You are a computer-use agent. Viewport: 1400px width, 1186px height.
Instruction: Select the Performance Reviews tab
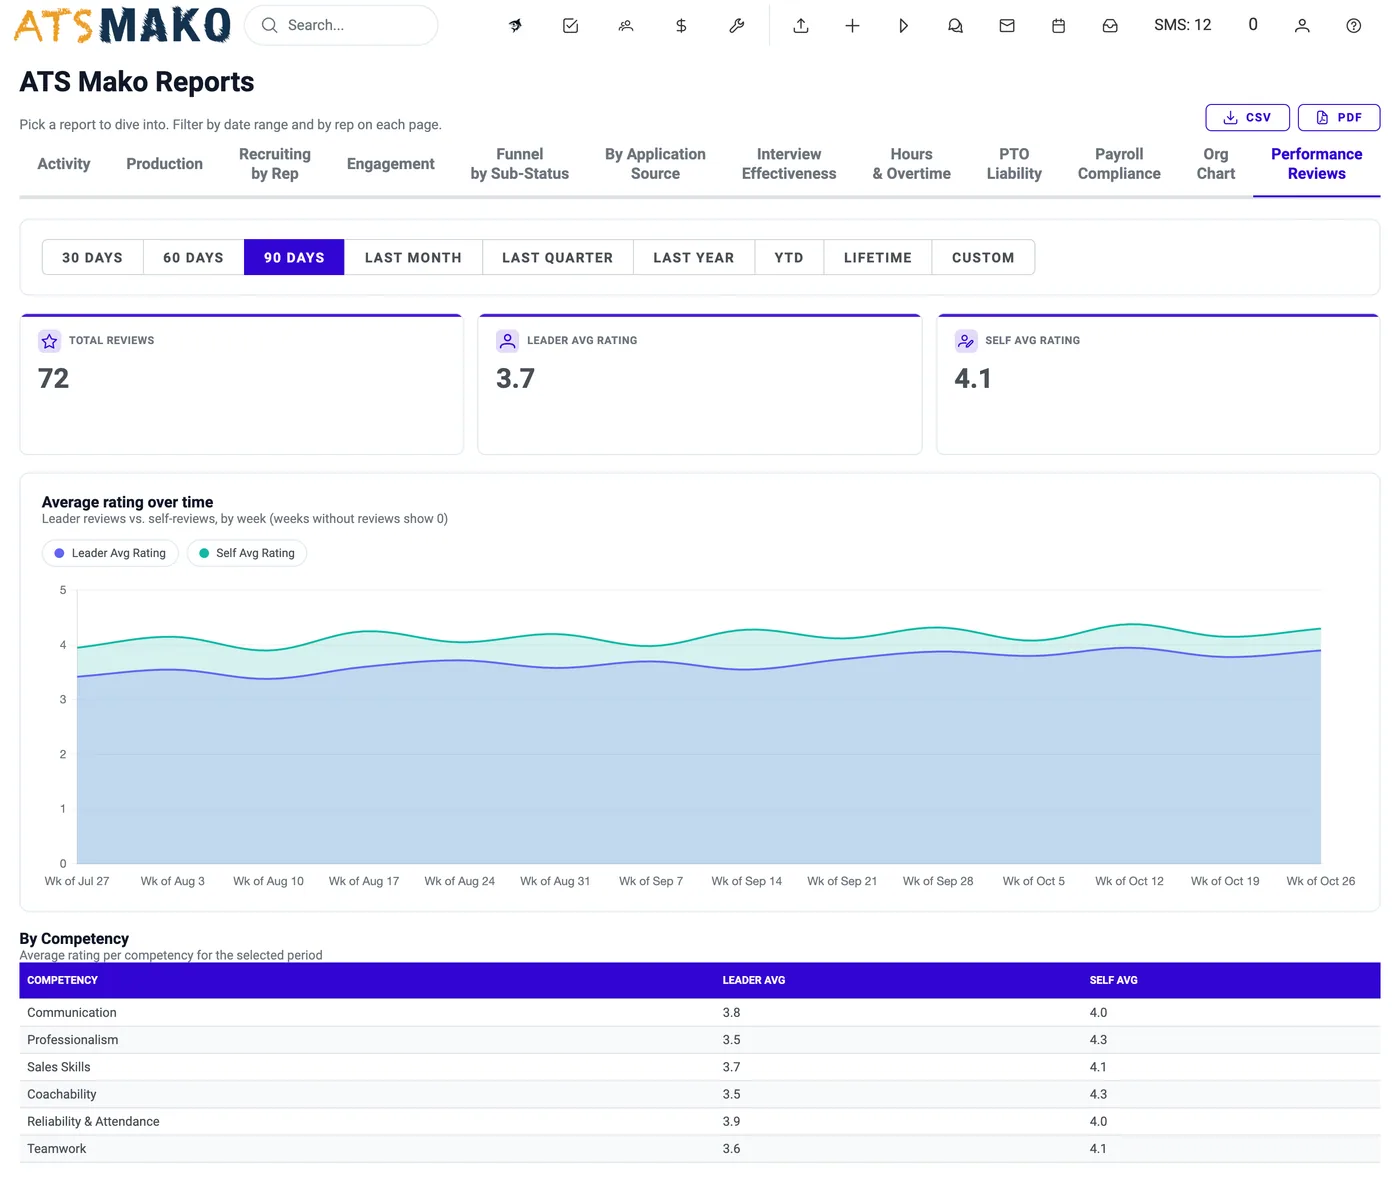[1316, 164]
